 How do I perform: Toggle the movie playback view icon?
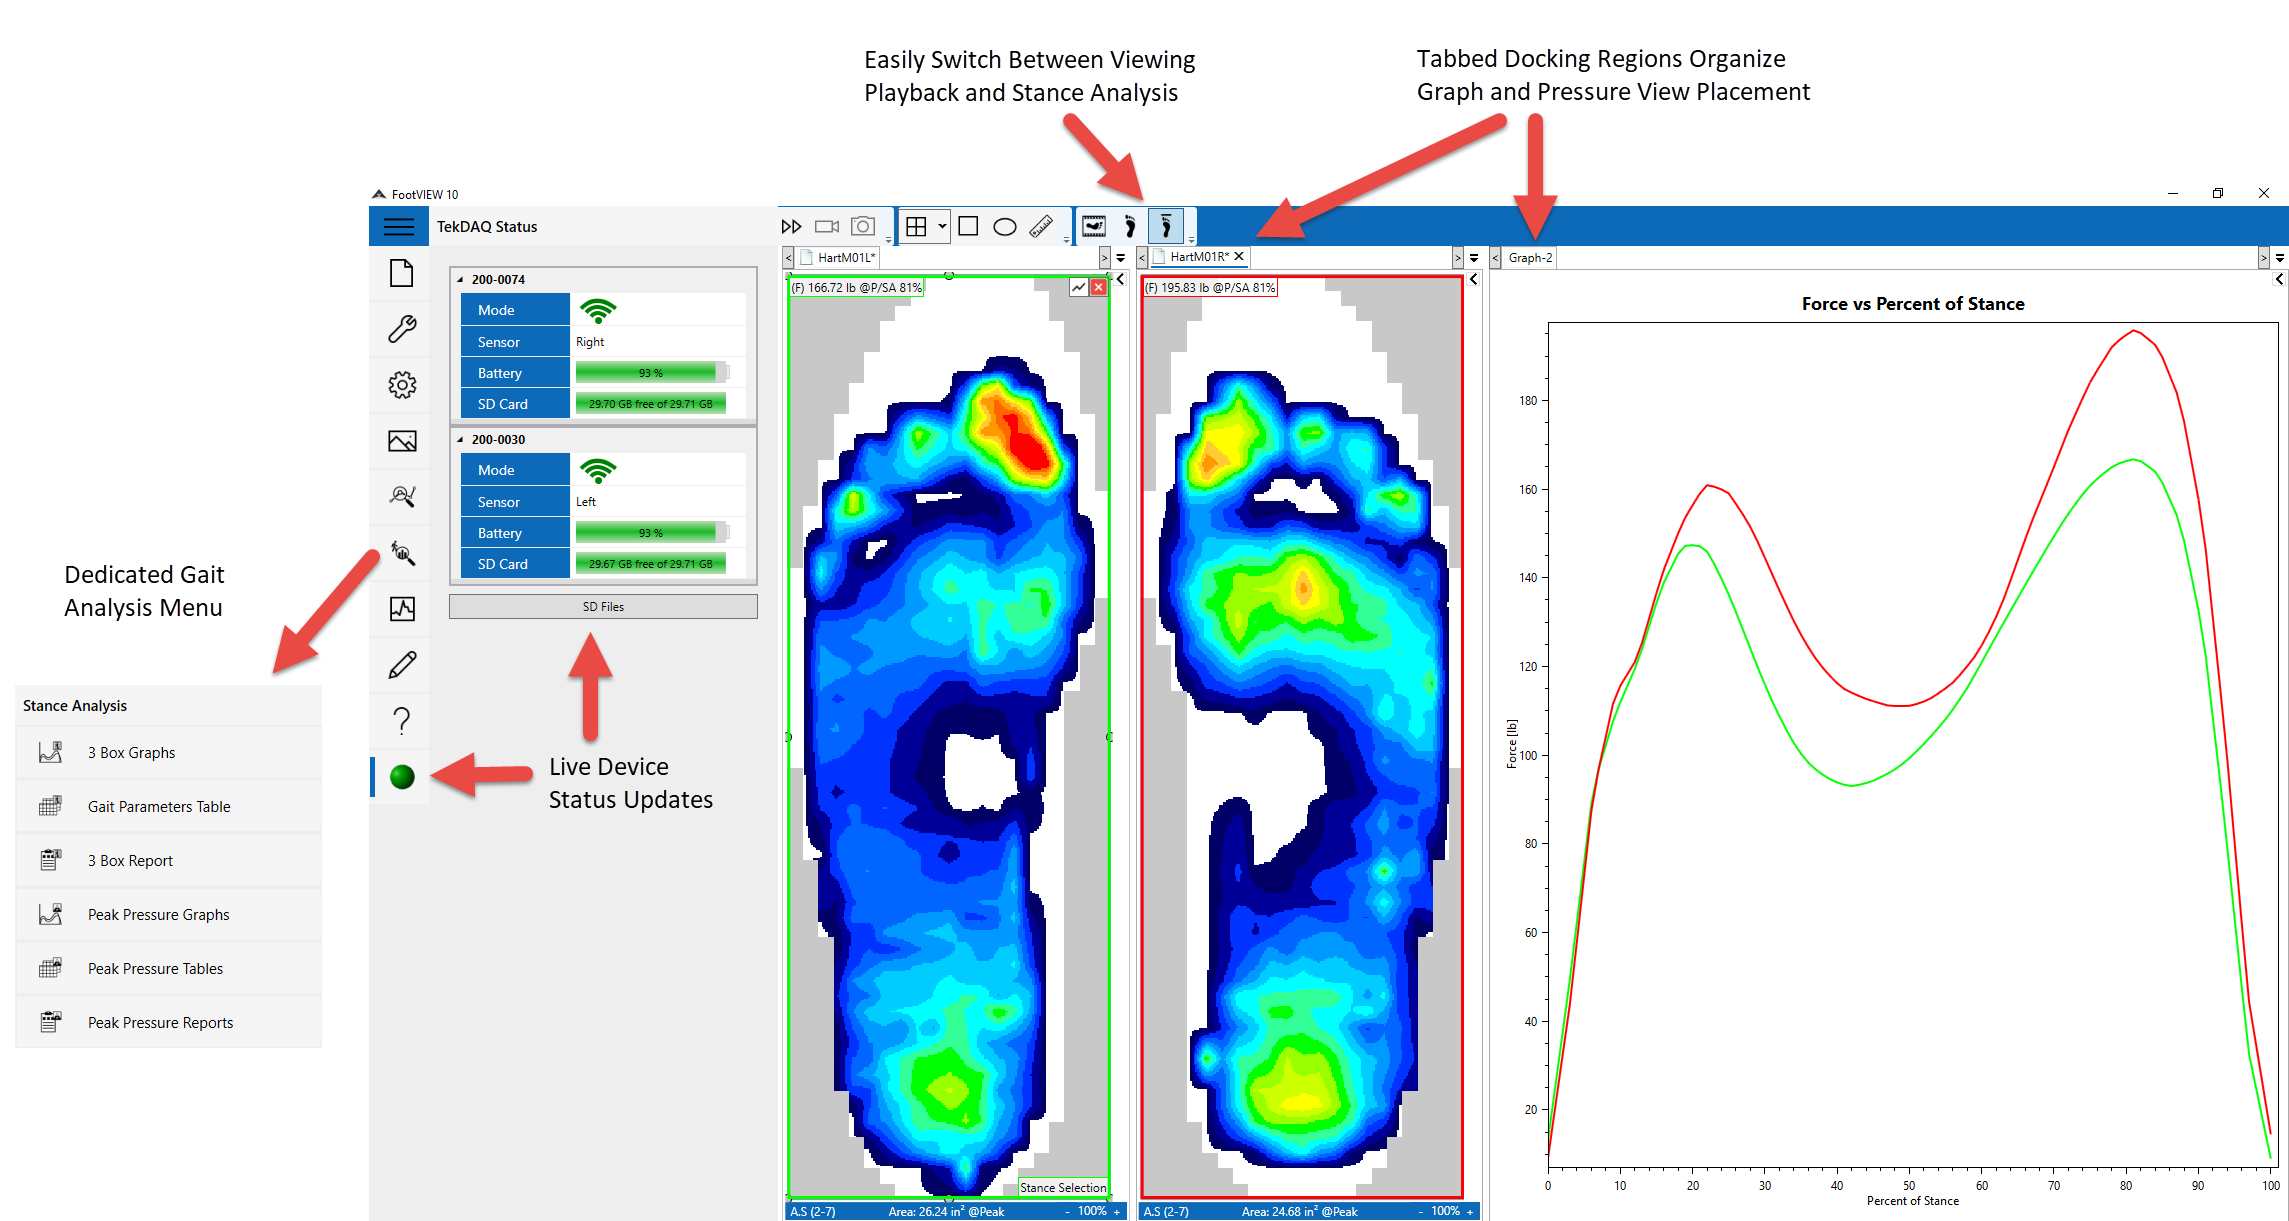(x=1094, y=226)
